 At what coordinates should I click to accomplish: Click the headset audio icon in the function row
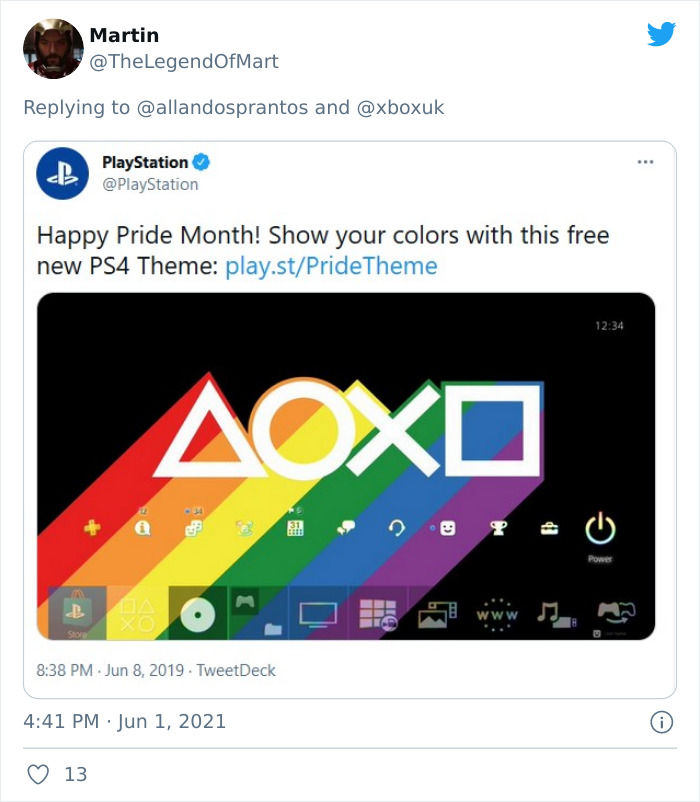coord(396,526)
